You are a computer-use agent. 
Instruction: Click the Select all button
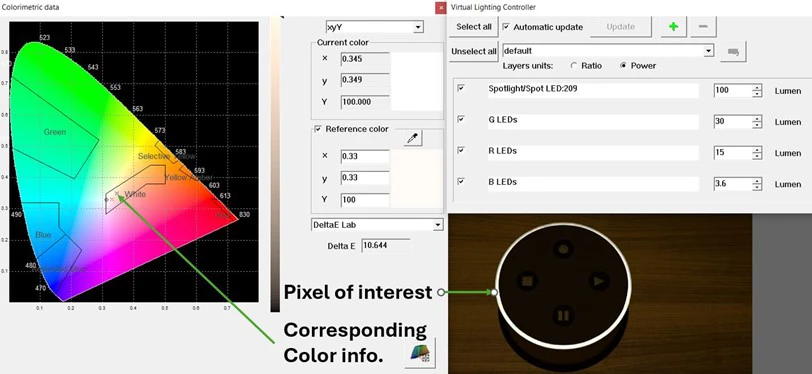(x=473, y=27)
